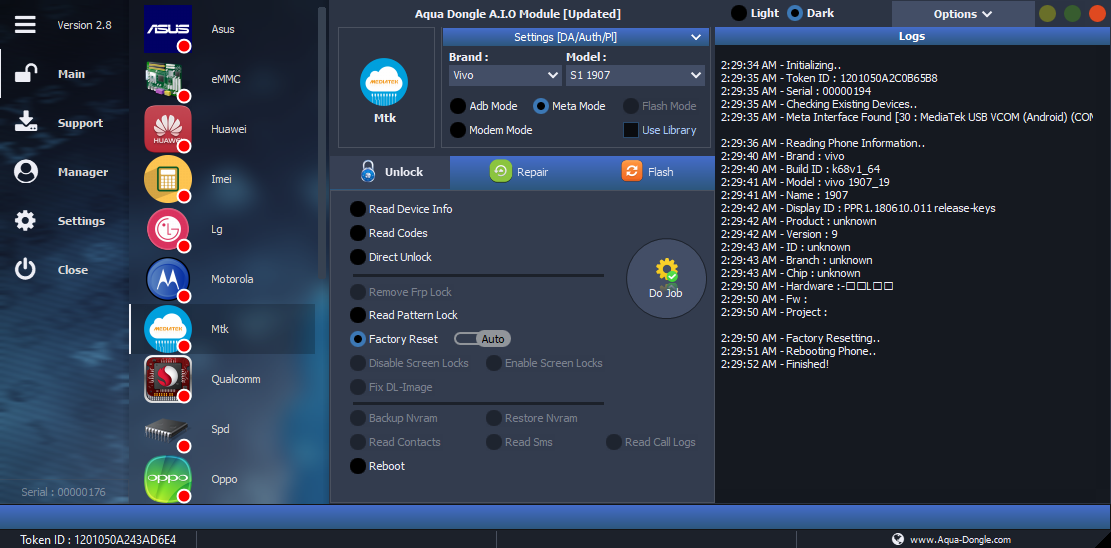Click the Close power icon
This screenshot has width=1111, height=548.
tap(26, 269)
